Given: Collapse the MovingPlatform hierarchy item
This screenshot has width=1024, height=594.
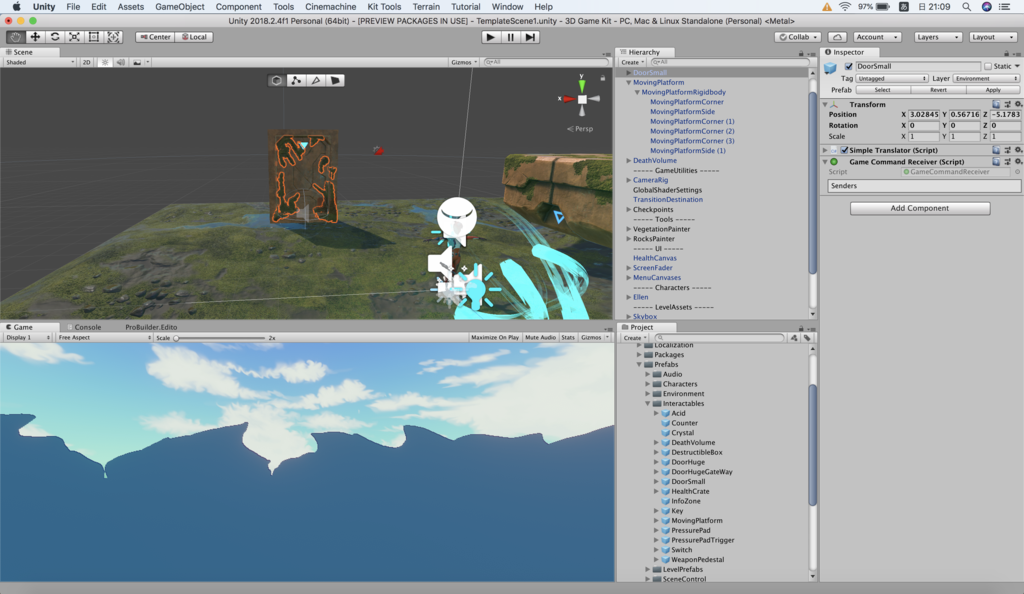Looking at the screenshot, I should tap(629, 83).
